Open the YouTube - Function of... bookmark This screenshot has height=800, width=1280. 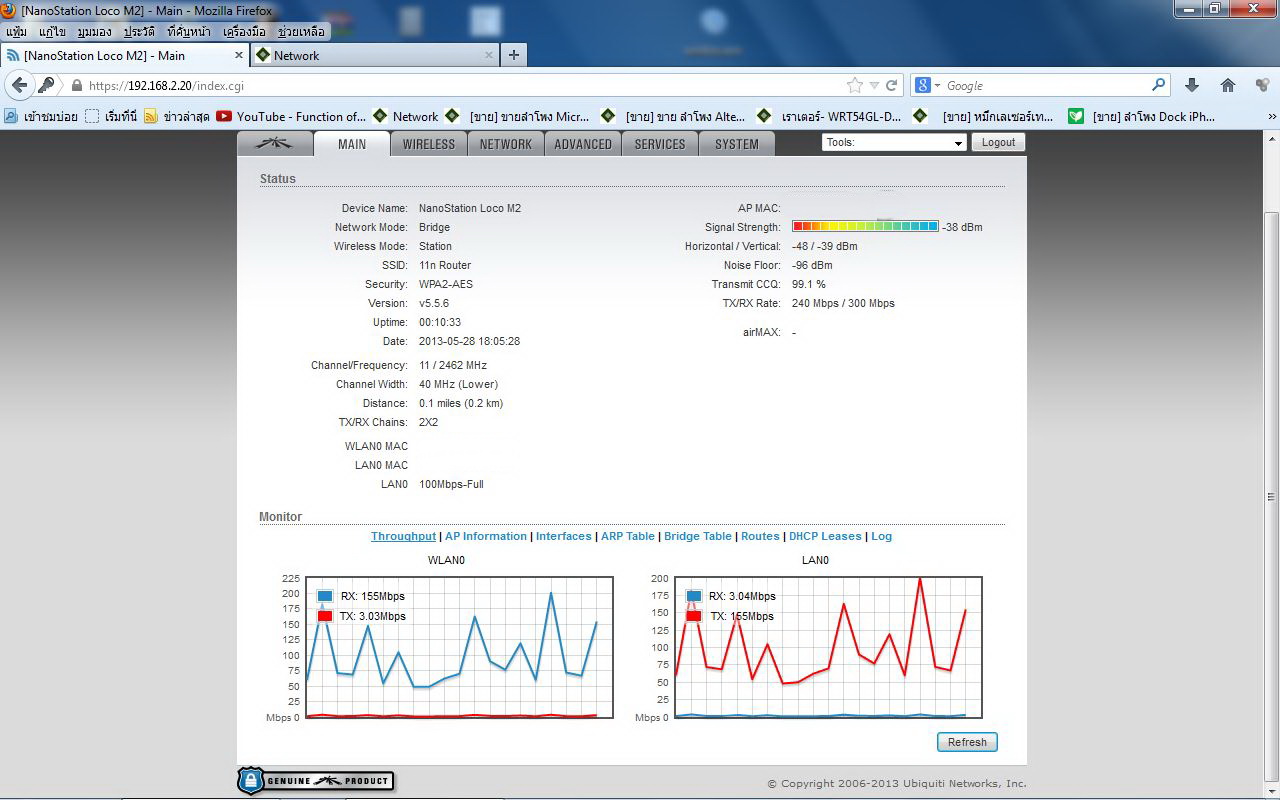point(291,116)
